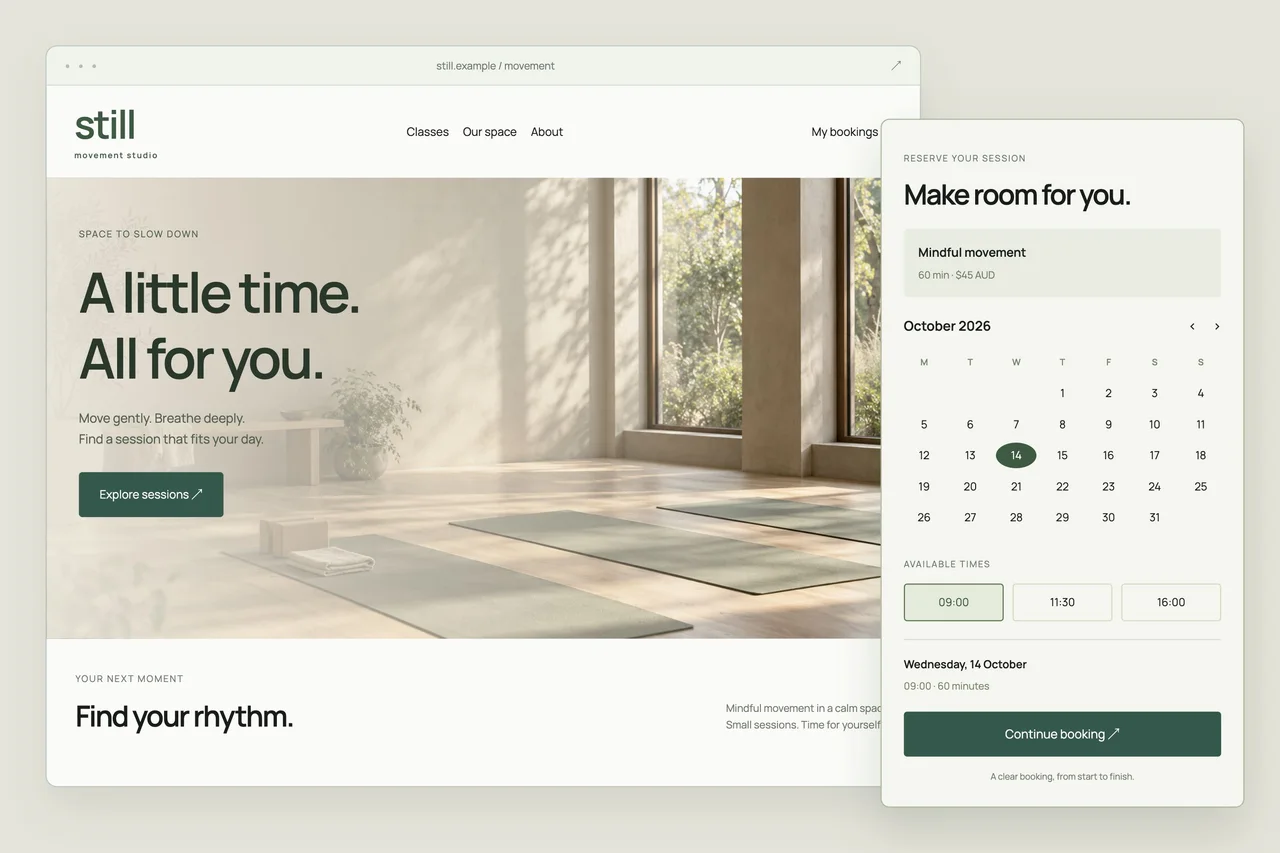Click the October 2026 month label
The width and height of the screenshot is (1280, 853).
coord(947,326)
